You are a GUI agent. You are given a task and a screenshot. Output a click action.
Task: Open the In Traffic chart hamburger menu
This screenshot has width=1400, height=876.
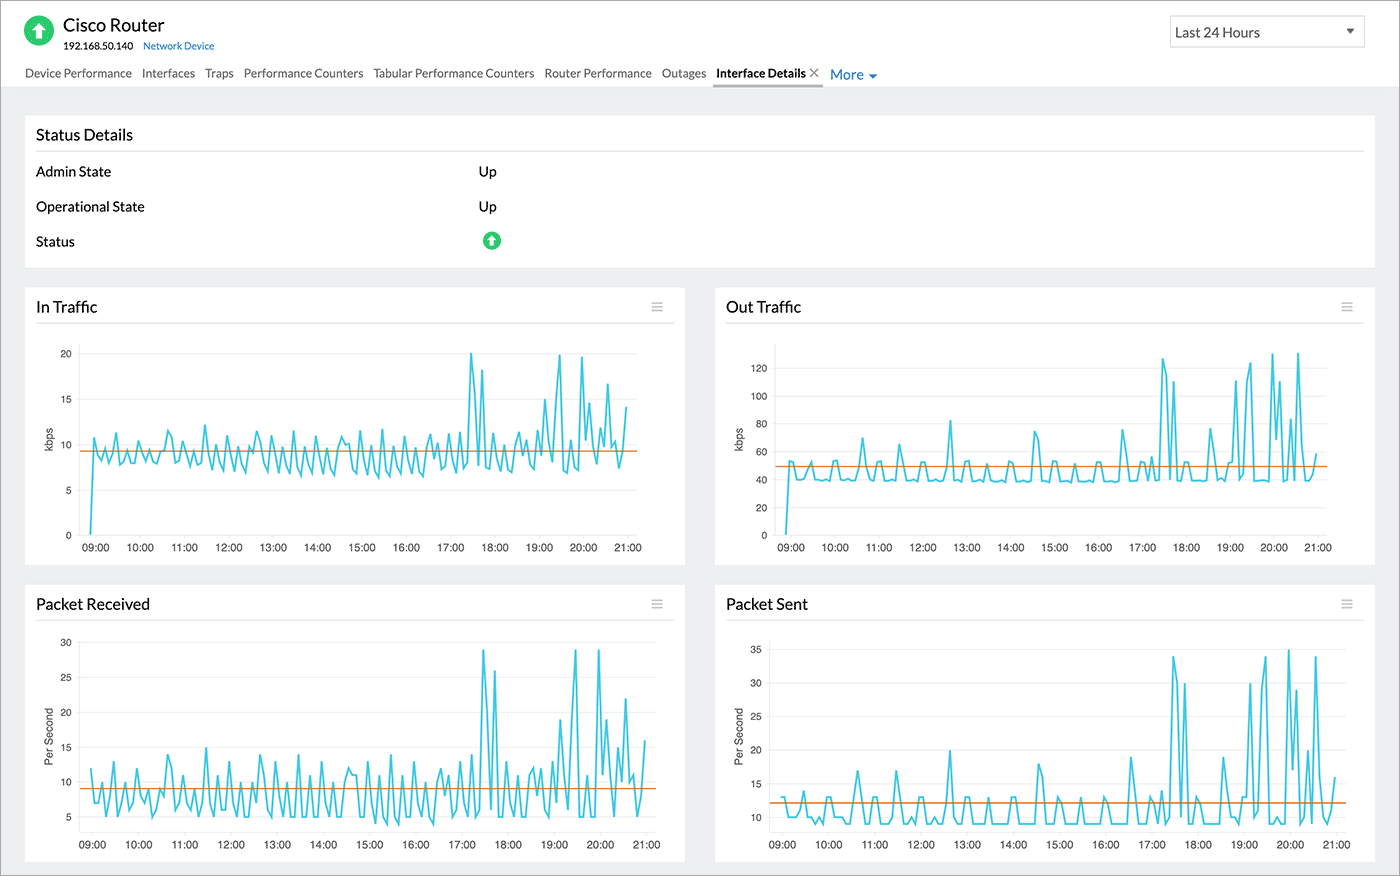pyautogui.click(x=657, y=307)
